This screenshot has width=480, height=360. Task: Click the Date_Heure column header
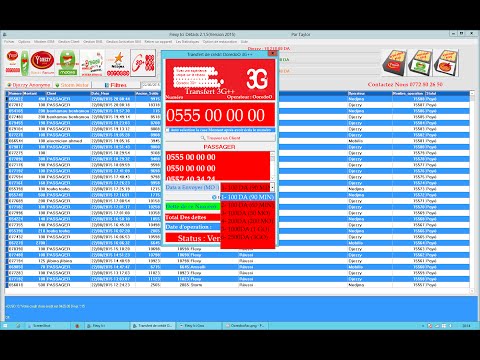112,94
